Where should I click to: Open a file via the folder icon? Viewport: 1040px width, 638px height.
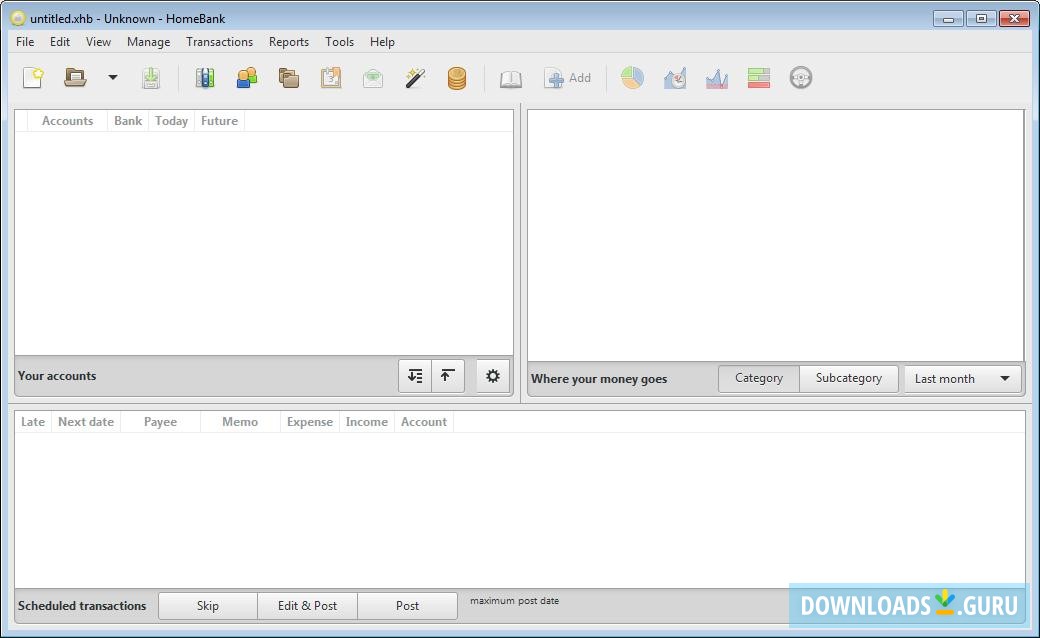[75, 78]
